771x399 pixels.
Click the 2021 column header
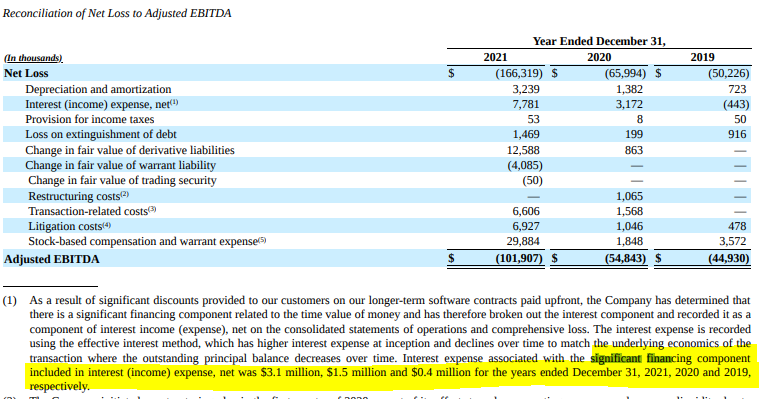click(x=495, y=57)
